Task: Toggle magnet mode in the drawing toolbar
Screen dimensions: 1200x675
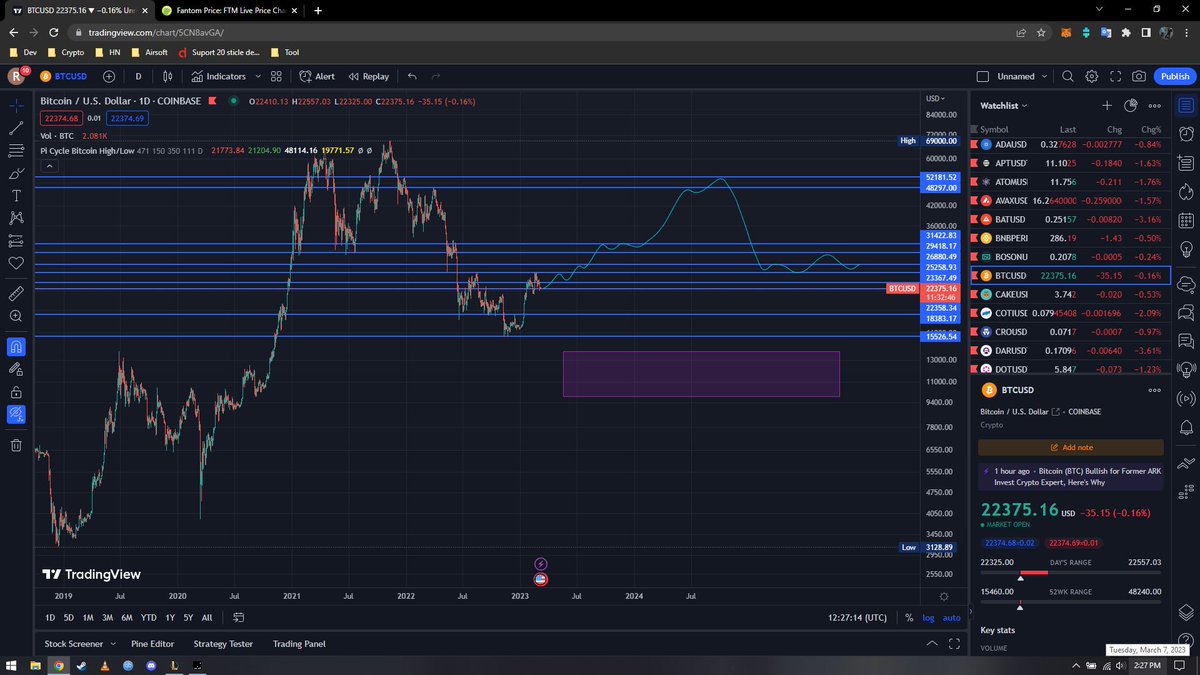Action: (x=16, y=347)
